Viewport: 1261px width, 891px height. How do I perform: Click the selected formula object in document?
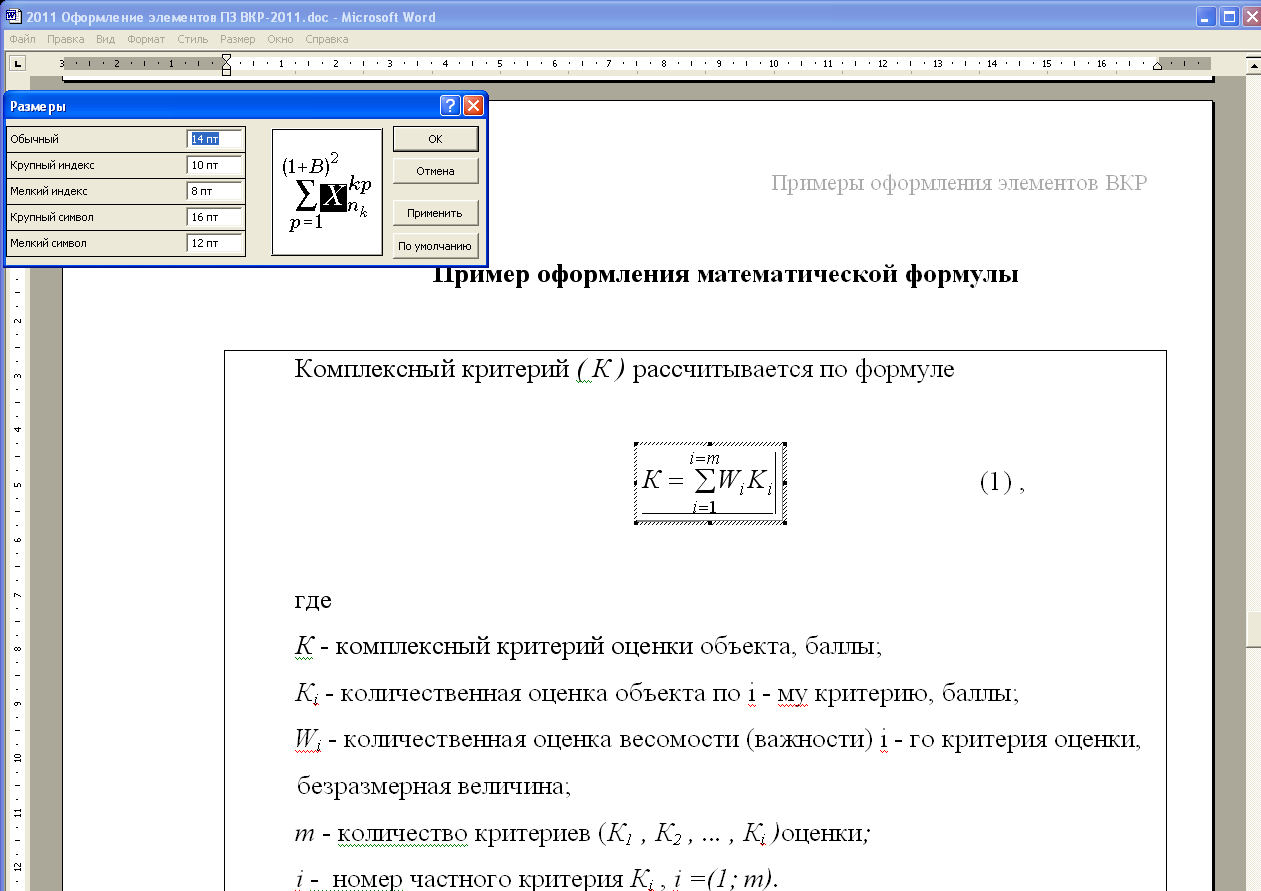point(711,483)
